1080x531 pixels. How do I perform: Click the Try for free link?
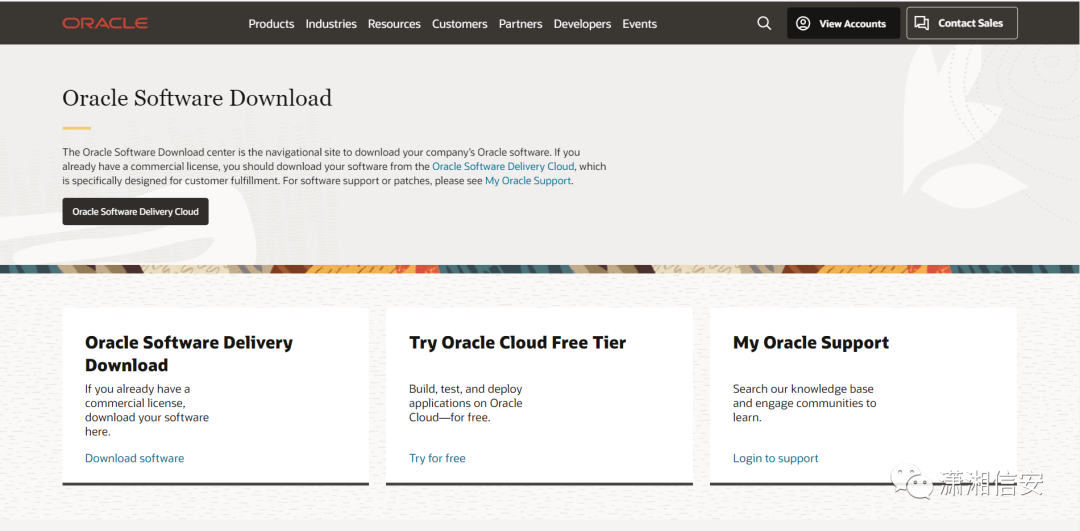point(437,458)
